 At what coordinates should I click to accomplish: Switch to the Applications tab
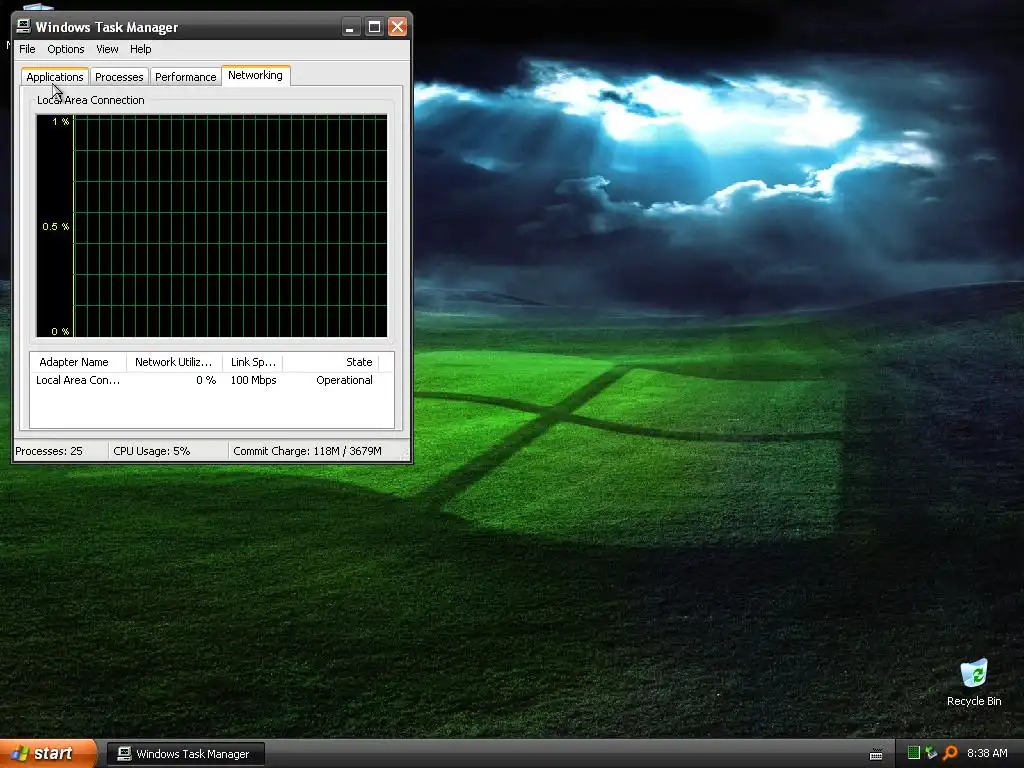point(55,76)
